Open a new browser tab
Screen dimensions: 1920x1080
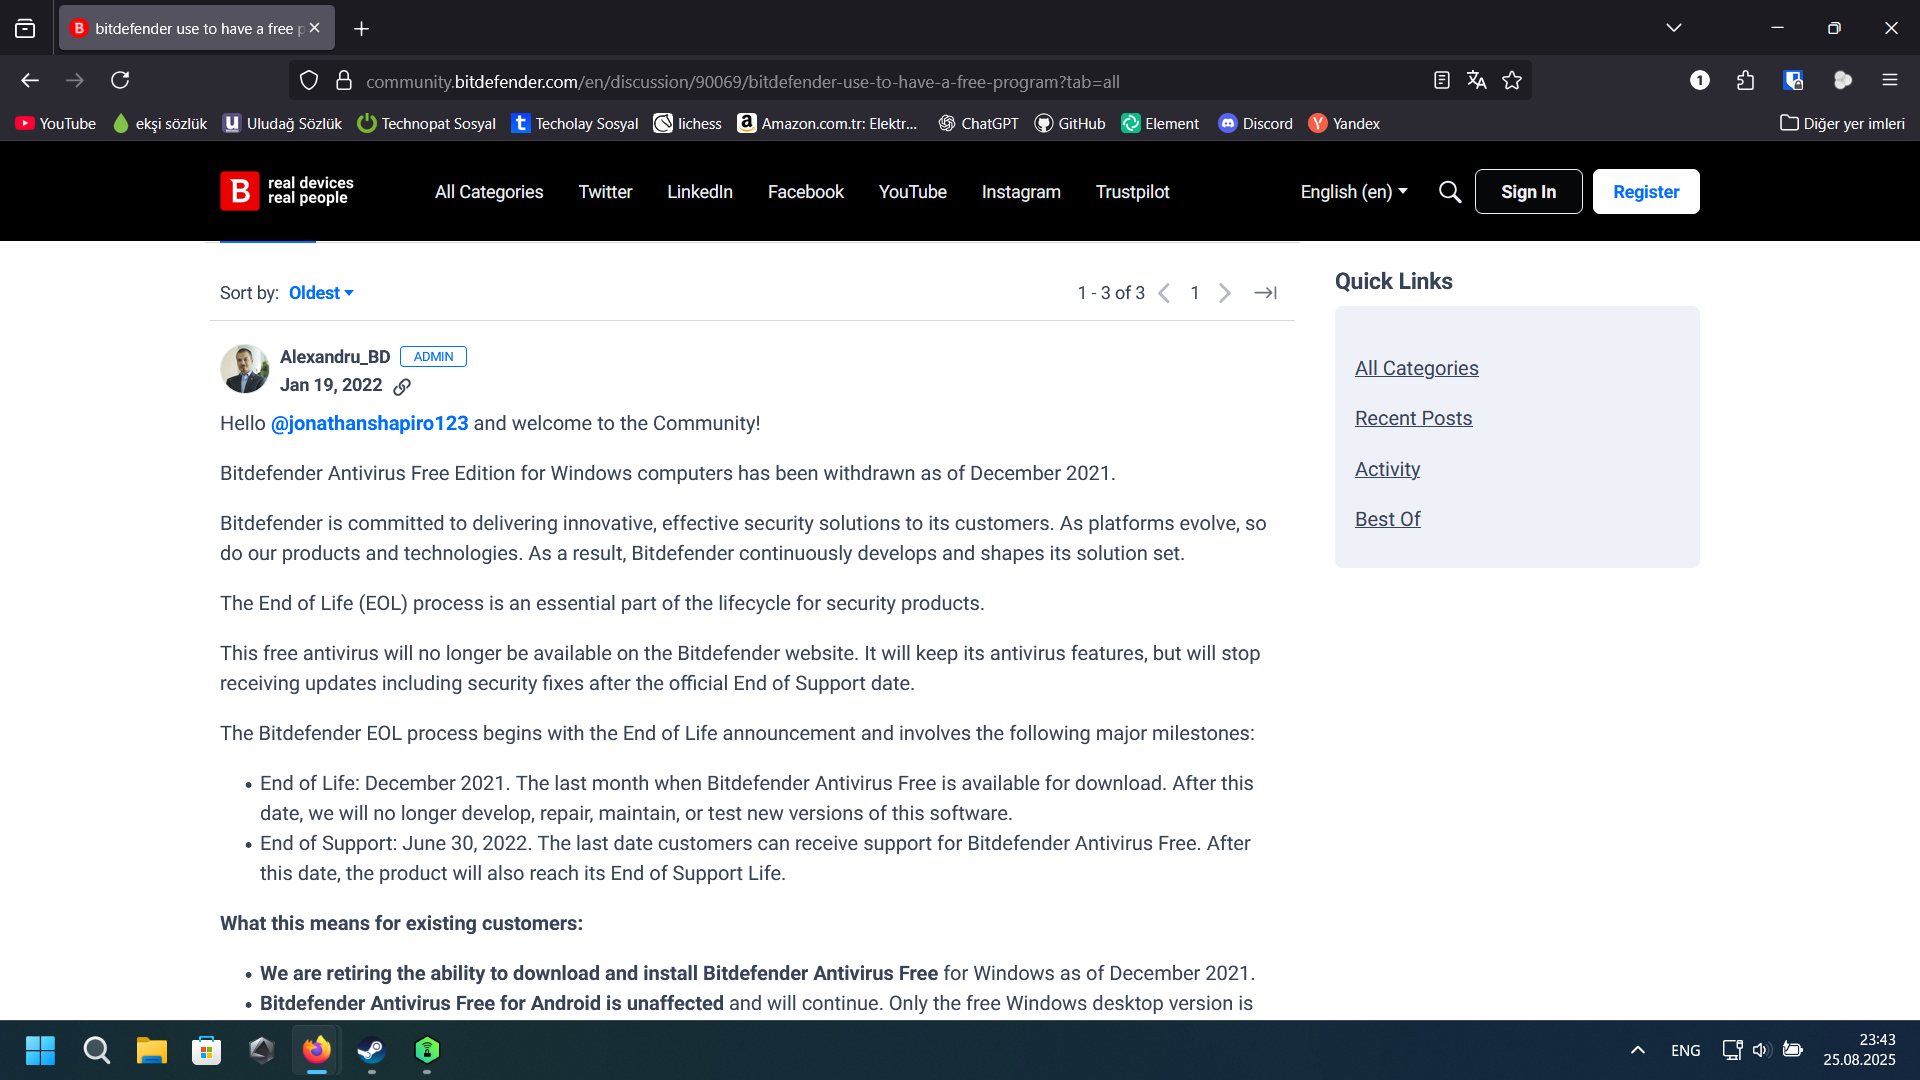click(x=362, y=29)
